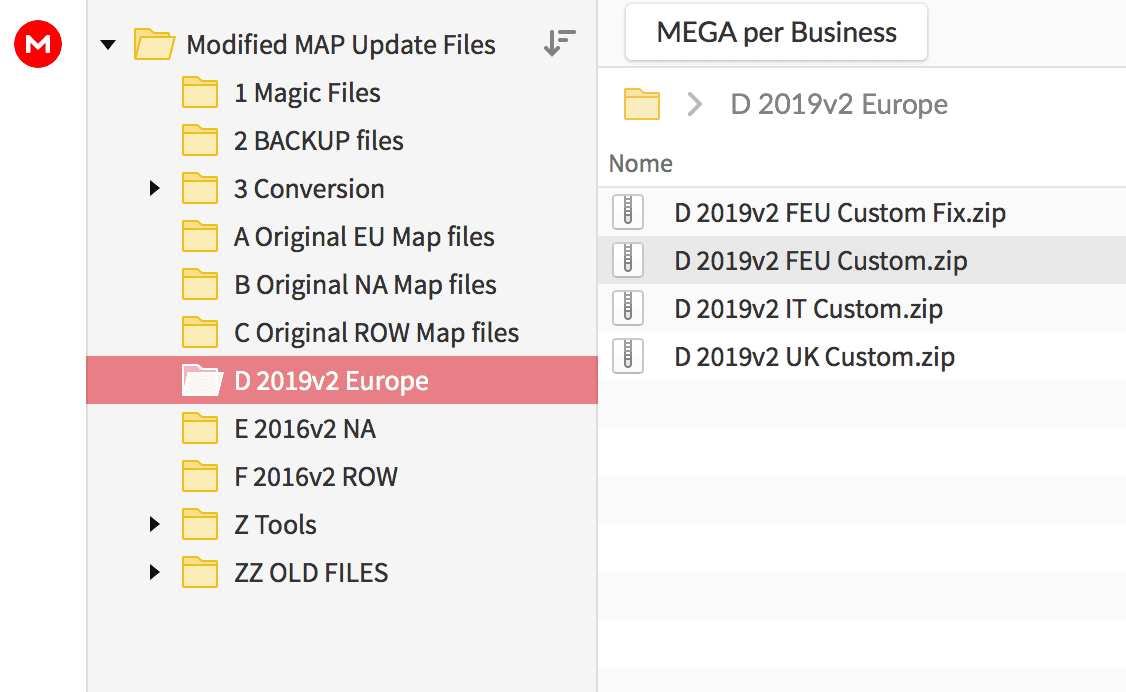The image size is (1126, 692).
Task: Expand the ZZ OLD FILES folder
Action: pos(154,572)
